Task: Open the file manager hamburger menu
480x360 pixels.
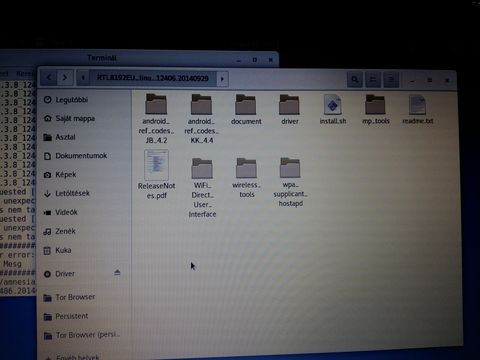Action: tap(391, 80)
